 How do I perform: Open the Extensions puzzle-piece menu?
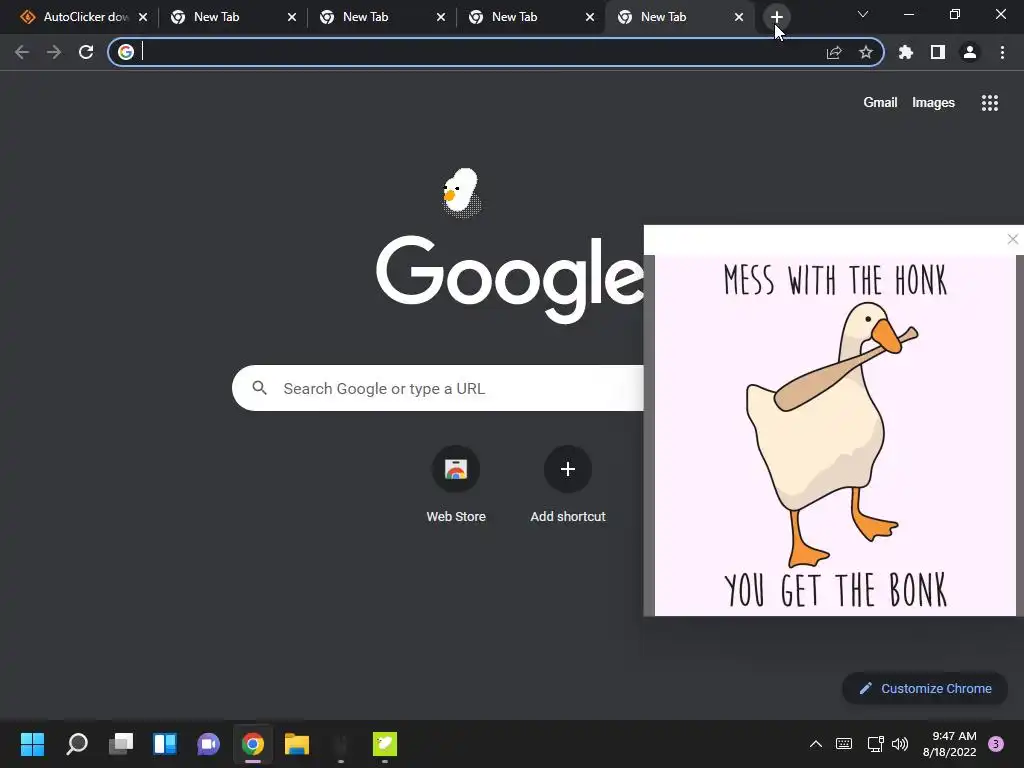click(906, 52)
